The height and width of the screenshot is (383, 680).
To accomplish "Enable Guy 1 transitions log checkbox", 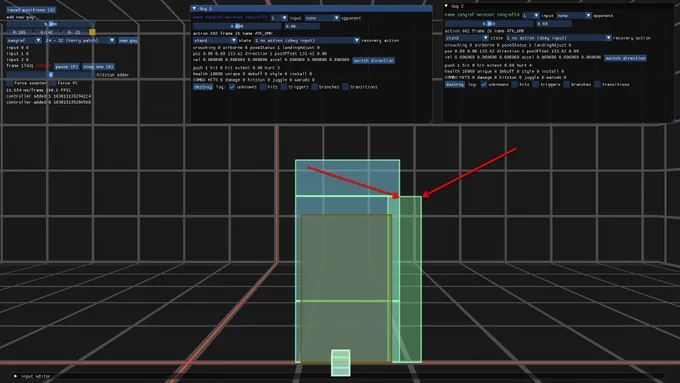I will coord(345,87).
